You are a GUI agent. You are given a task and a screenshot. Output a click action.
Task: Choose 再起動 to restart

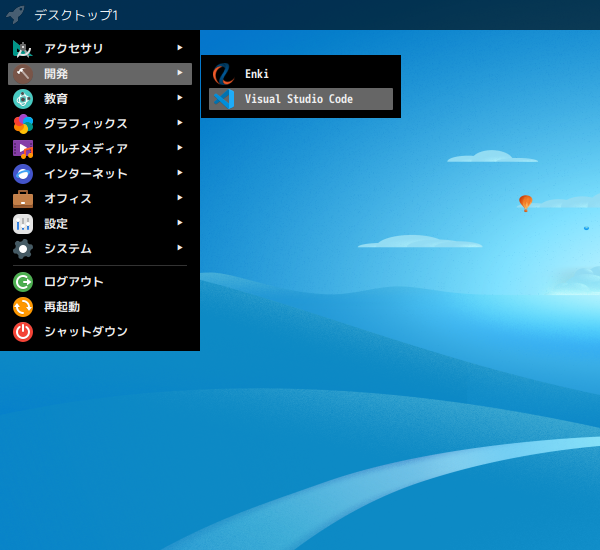(100, 307)
